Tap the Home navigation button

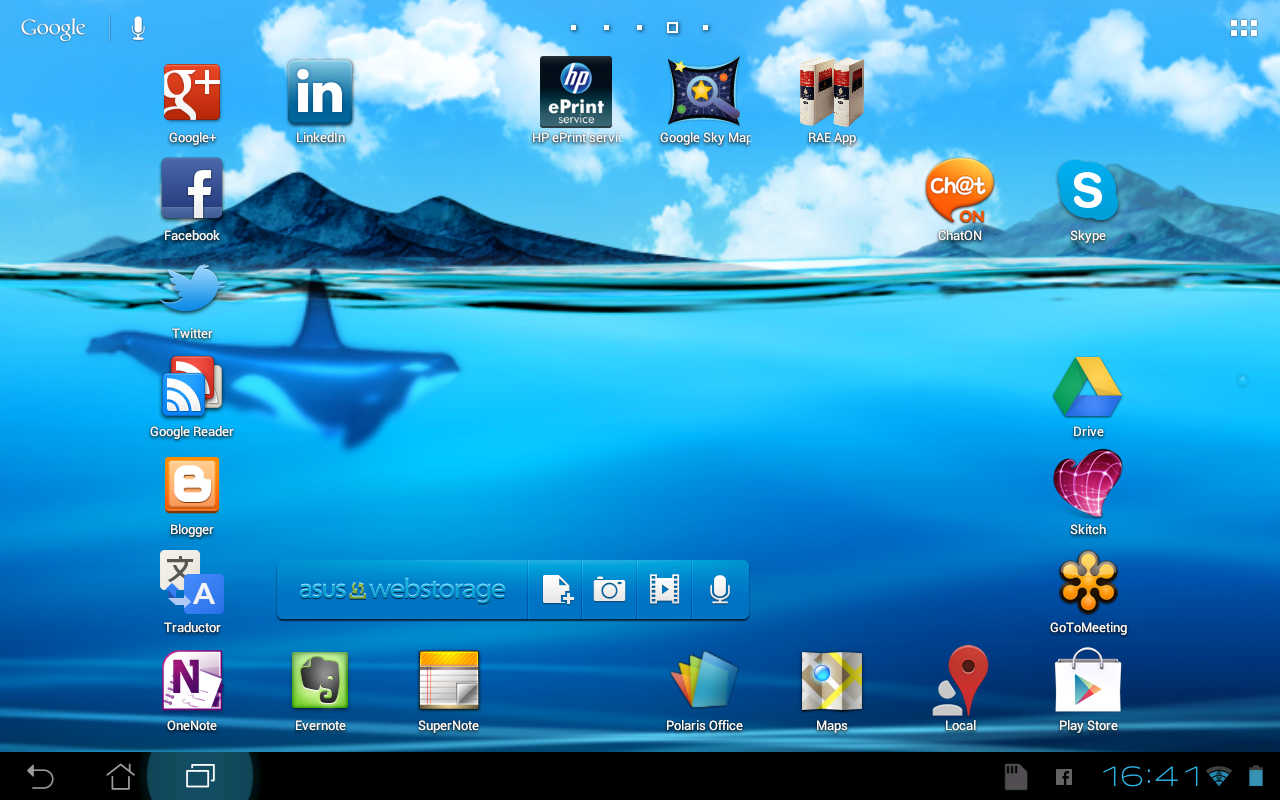(120, 776)
